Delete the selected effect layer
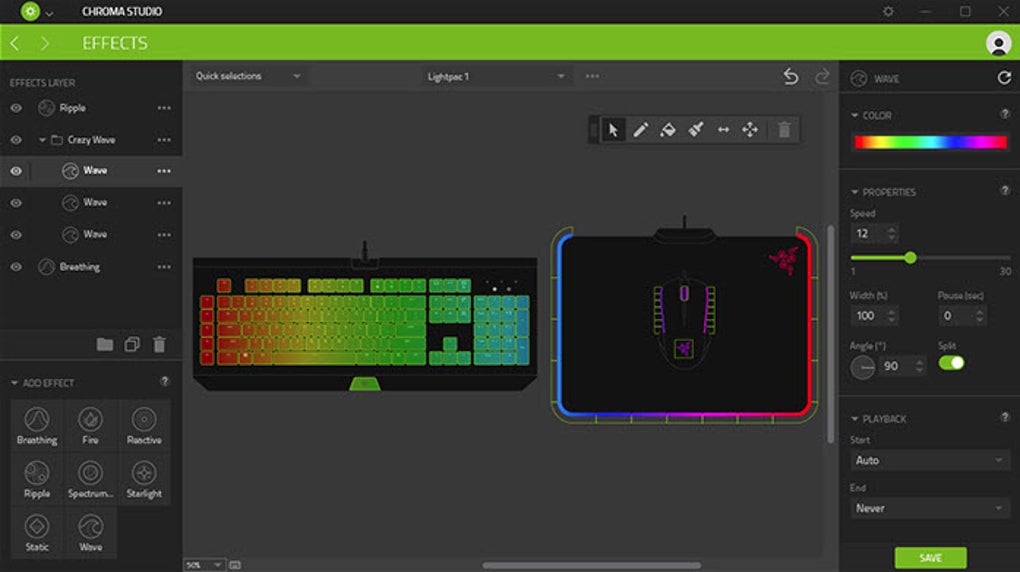Viewport: 1020px width, 572px height. [159, 344]
